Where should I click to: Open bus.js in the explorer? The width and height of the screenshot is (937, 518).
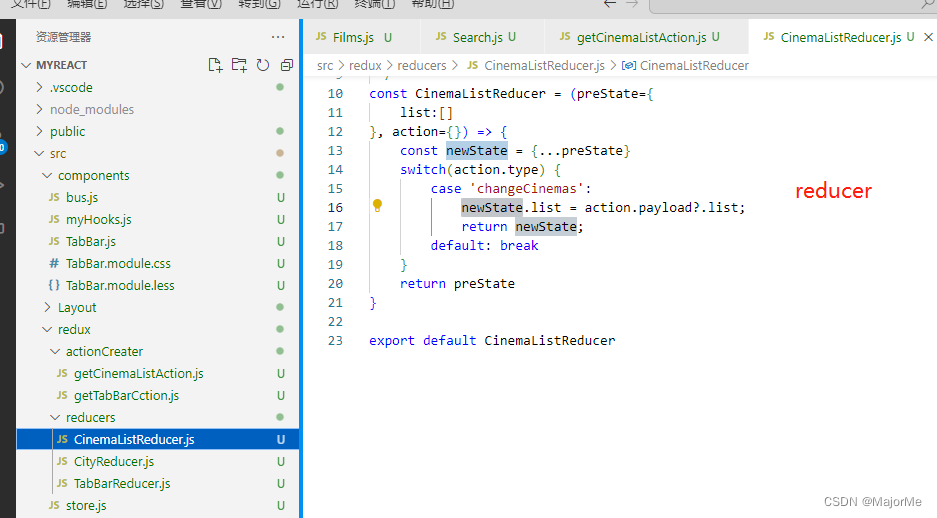coord(158,197)
